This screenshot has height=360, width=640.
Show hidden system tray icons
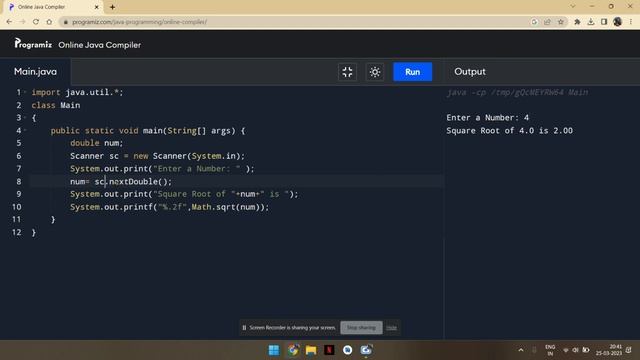pyautogui.click(x=521, y=350)
